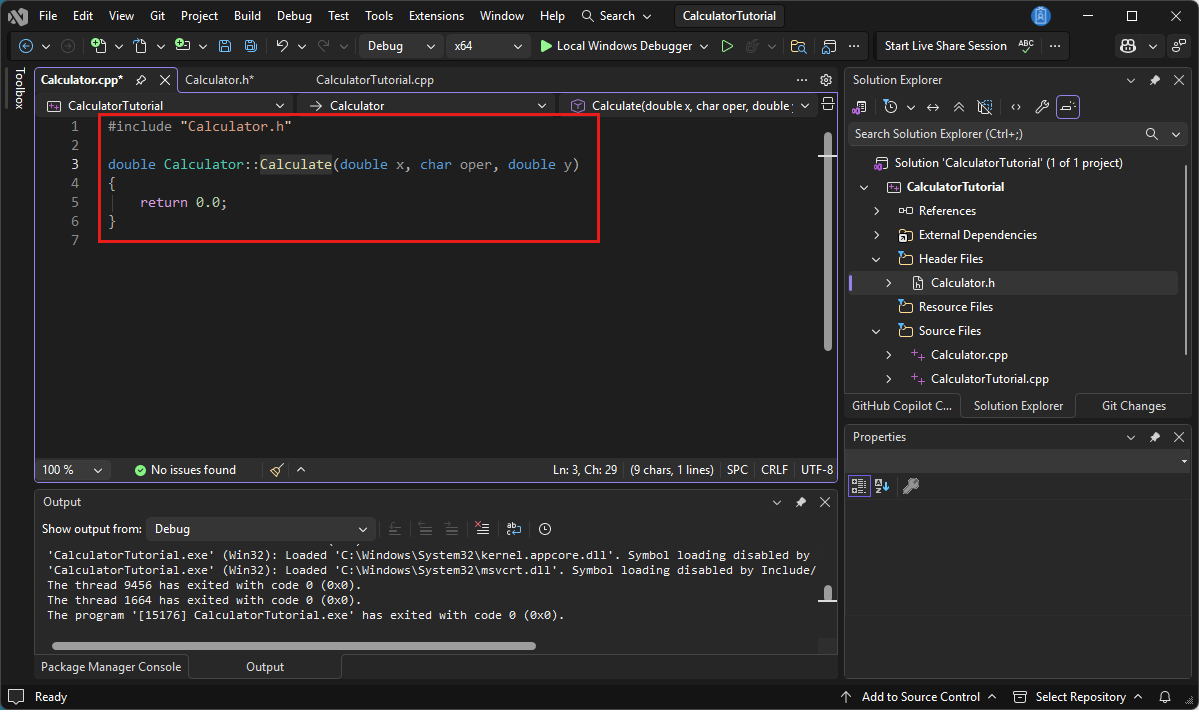This screenshot has height=710, width=1199.
Task: Click the Search box in title bar
Action: click(x=616, y=15)
